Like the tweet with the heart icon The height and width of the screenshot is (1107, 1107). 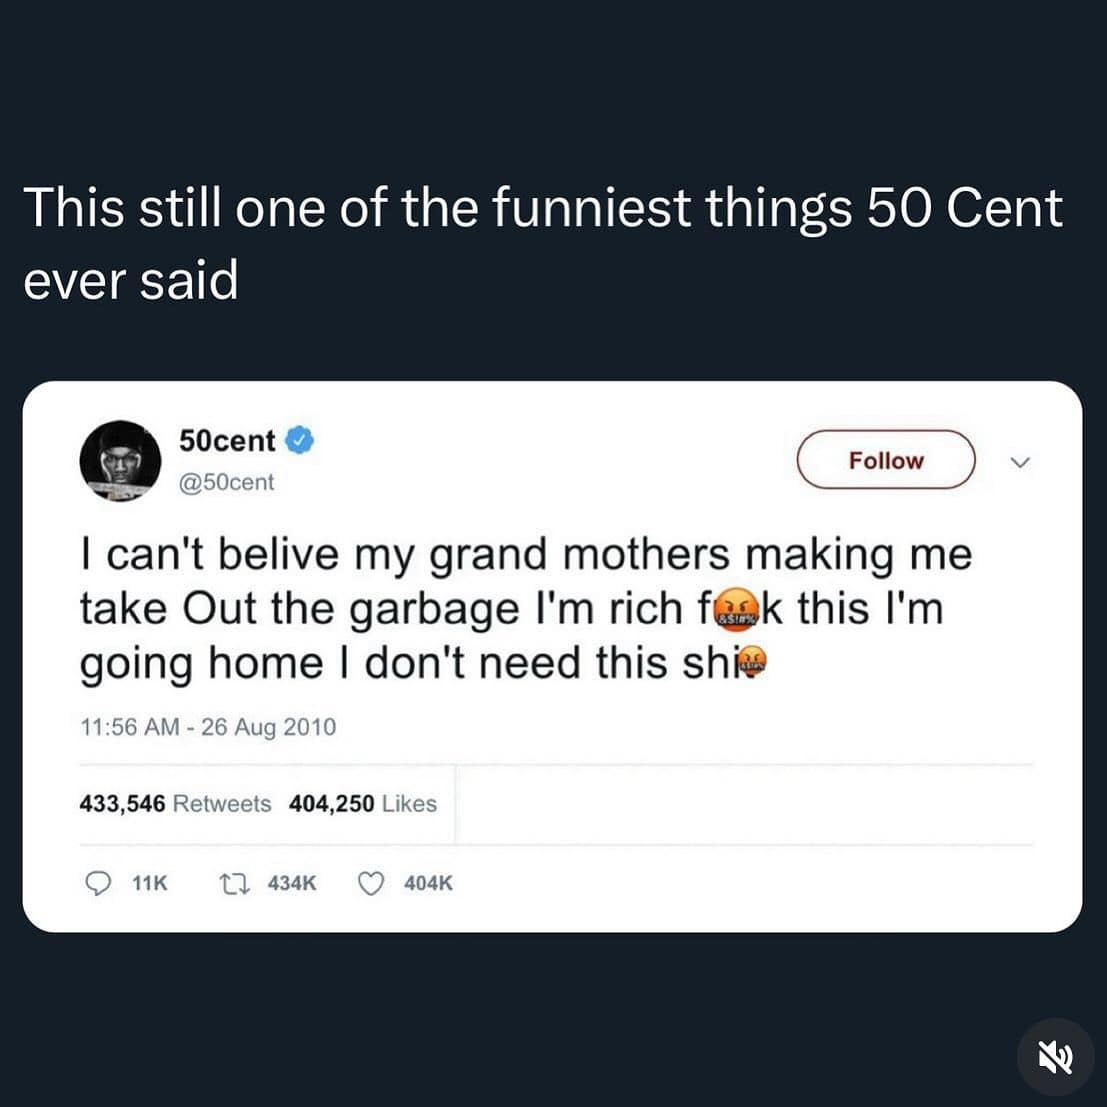coord(372,883)
